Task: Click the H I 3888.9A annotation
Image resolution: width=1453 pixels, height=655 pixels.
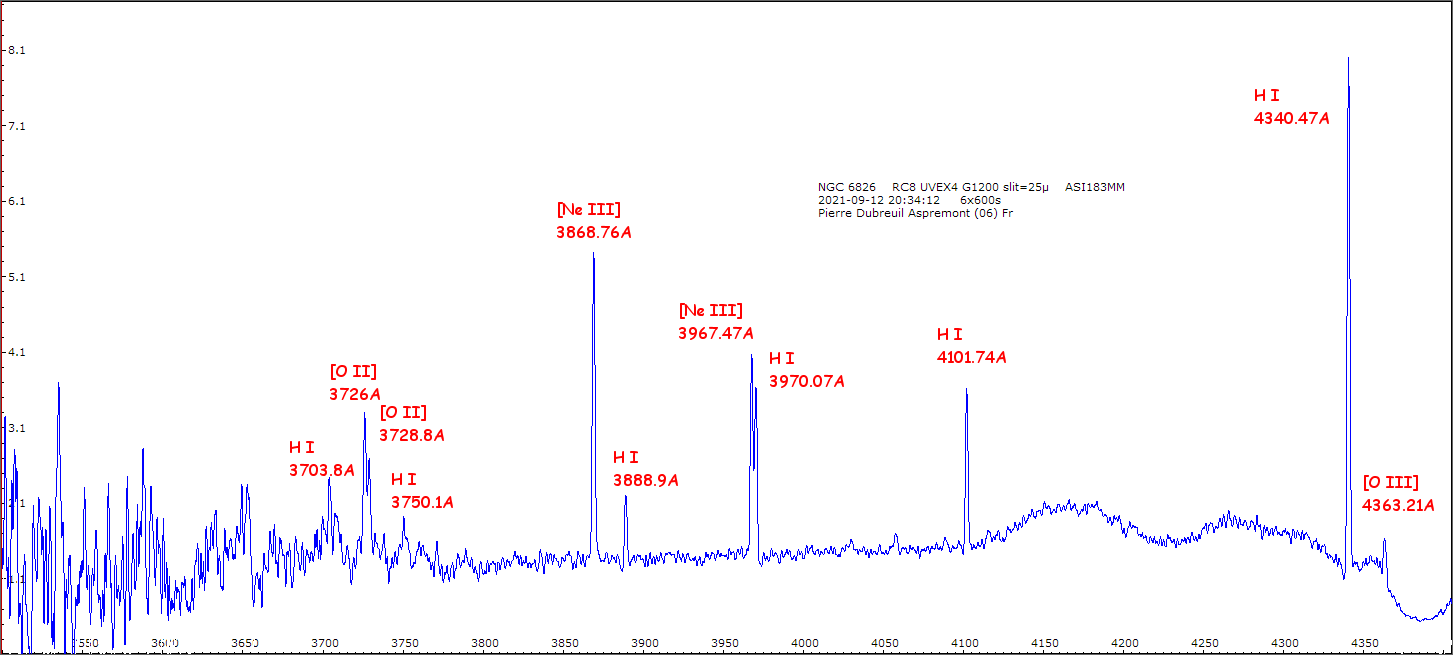Action: click(645, 469)
